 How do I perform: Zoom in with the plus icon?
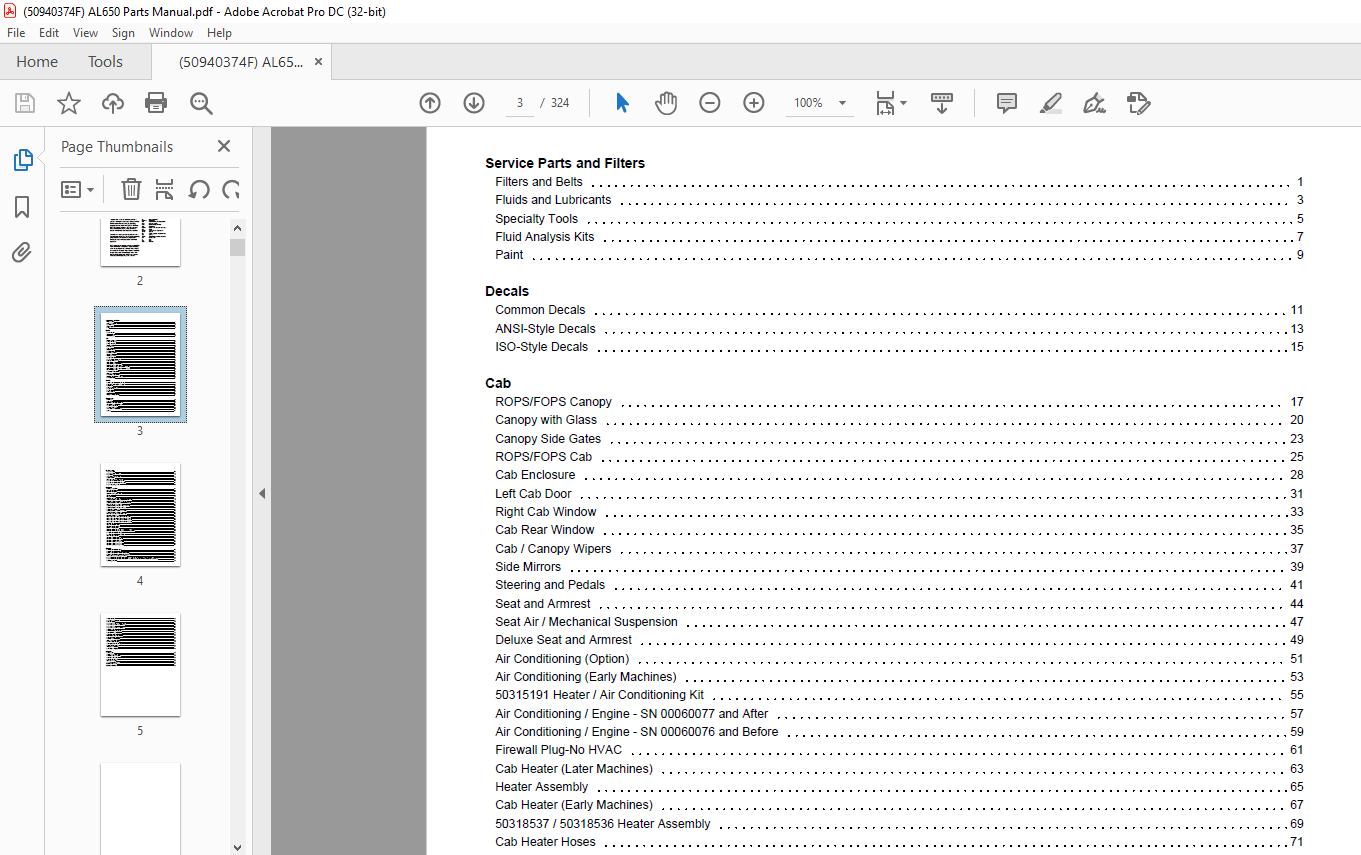(754, 103)
